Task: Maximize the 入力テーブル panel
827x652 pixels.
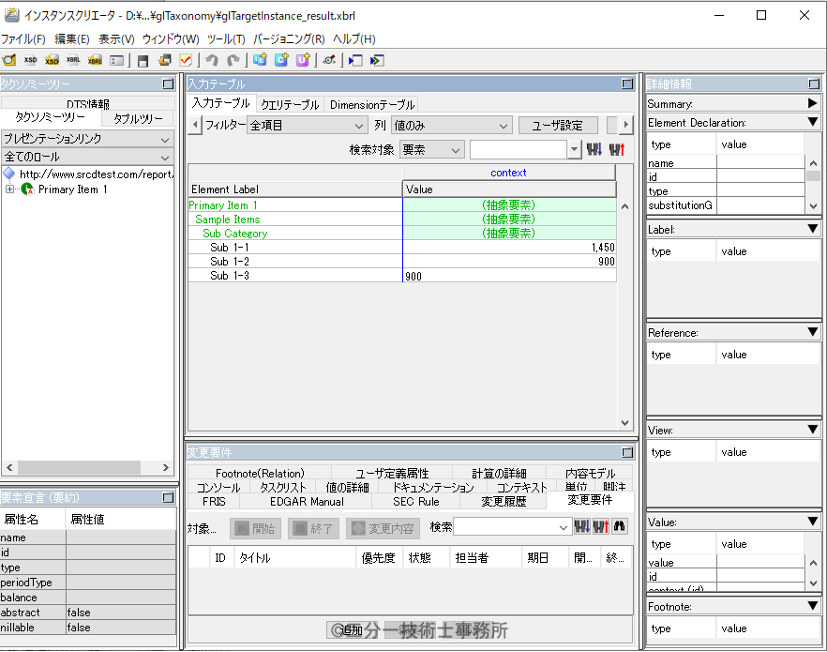Action: tap(627, 84)
